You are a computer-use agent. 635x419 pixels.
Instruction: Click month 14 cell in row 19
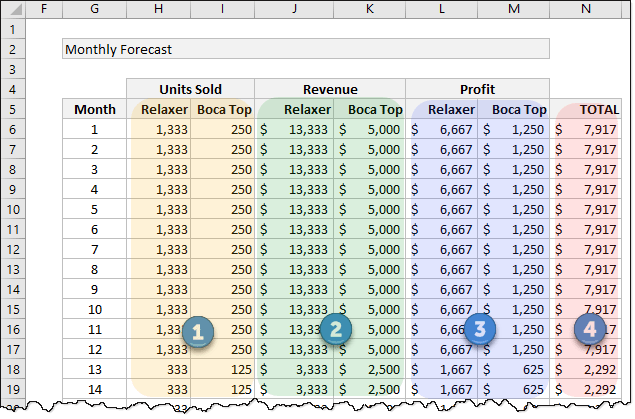[94, 389]
